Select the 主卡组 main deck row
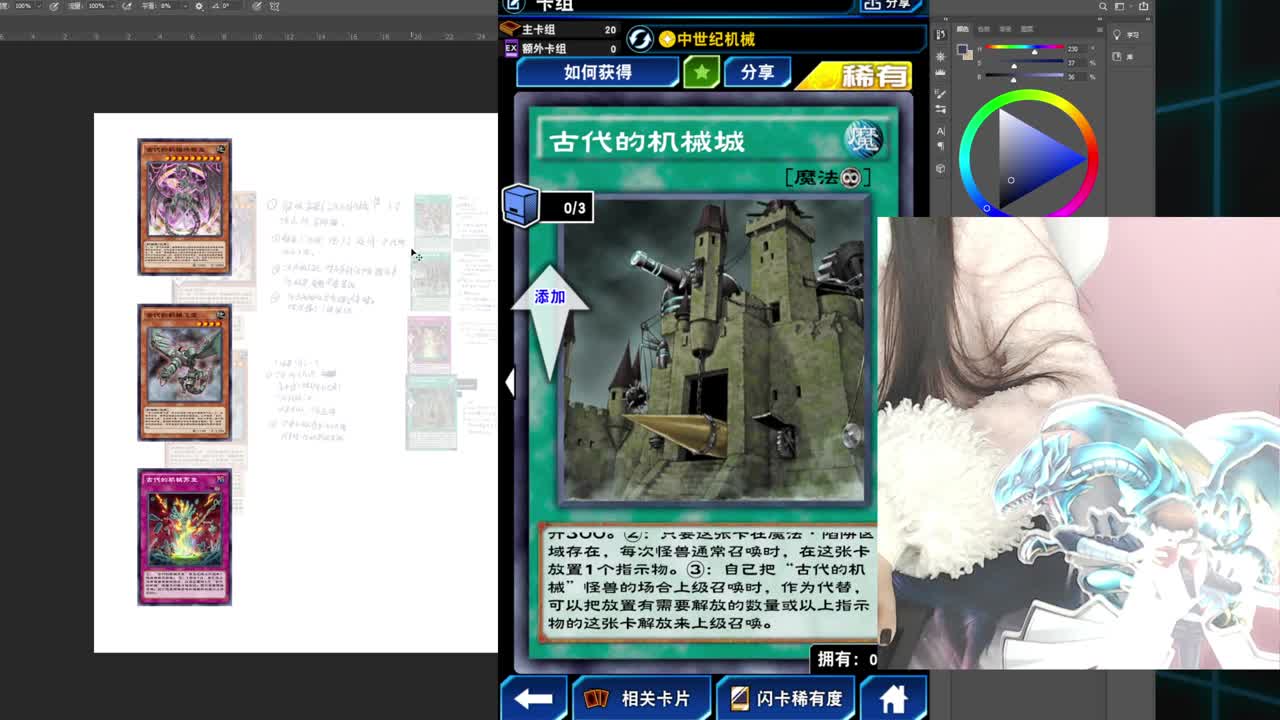The width and height of the screenshot is (1280, 720). (x=562, y=30)
